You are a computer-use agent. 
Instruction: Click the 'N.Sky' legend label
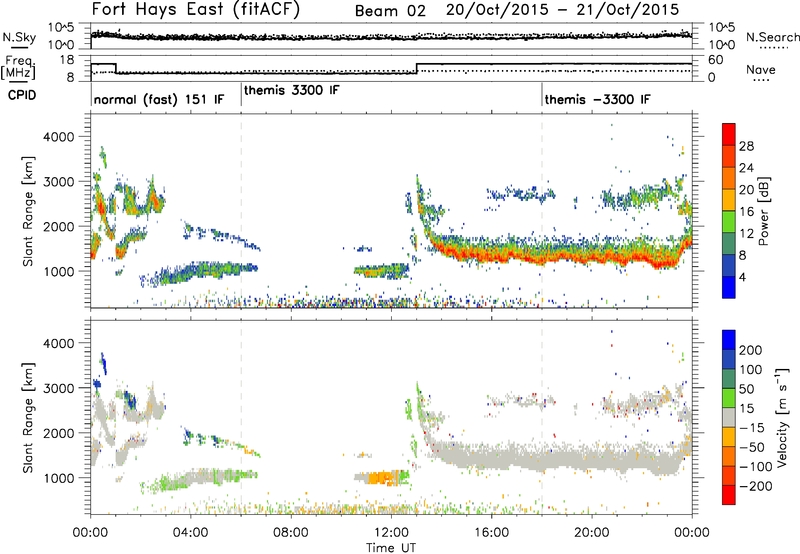point(19,37)
